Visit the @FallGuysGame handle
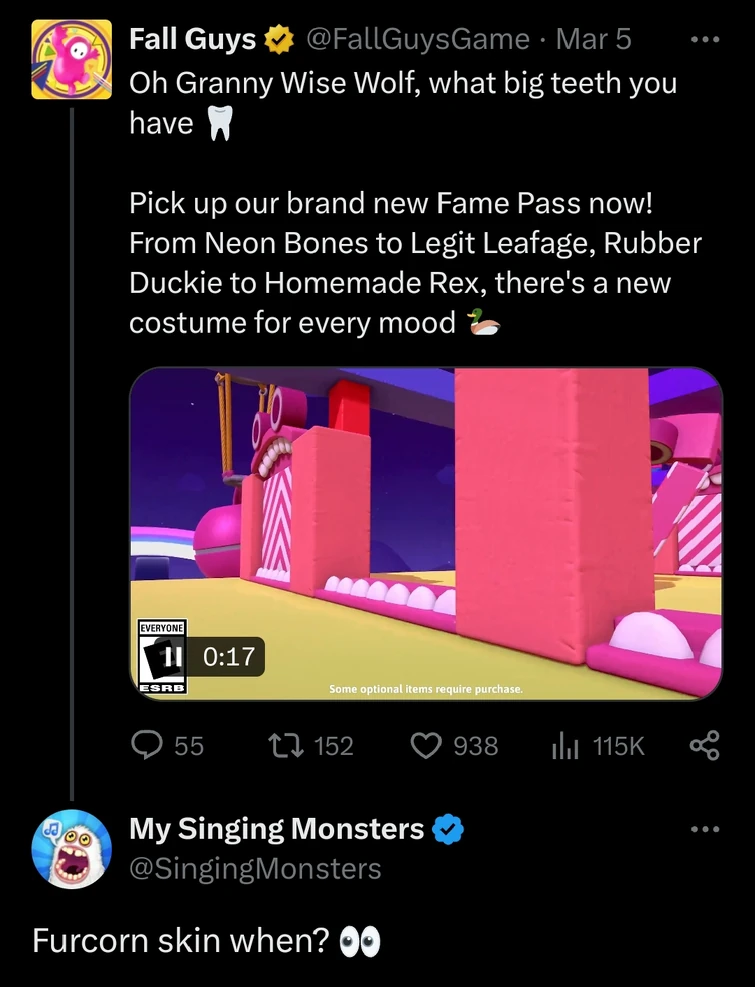Viewport: 755px width, 987px height. [x=417, y=40]
